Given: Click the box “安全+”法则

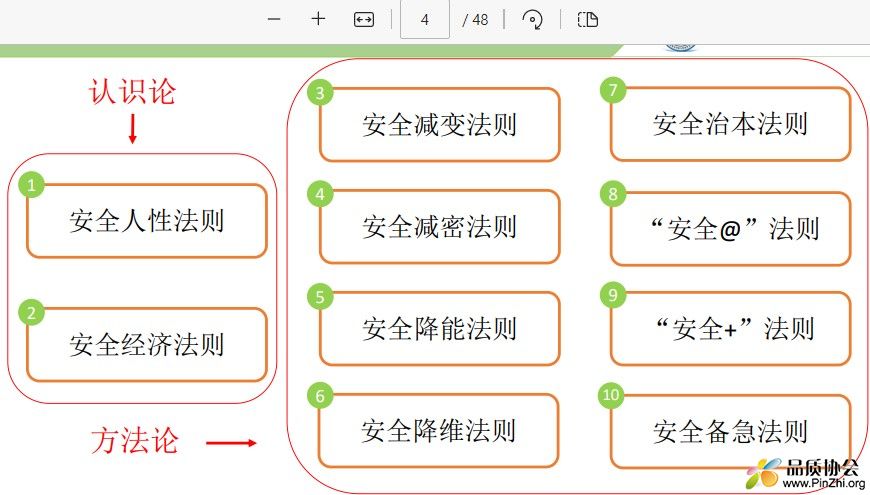Looking at the screenshot, I should [x=730, y=329].
